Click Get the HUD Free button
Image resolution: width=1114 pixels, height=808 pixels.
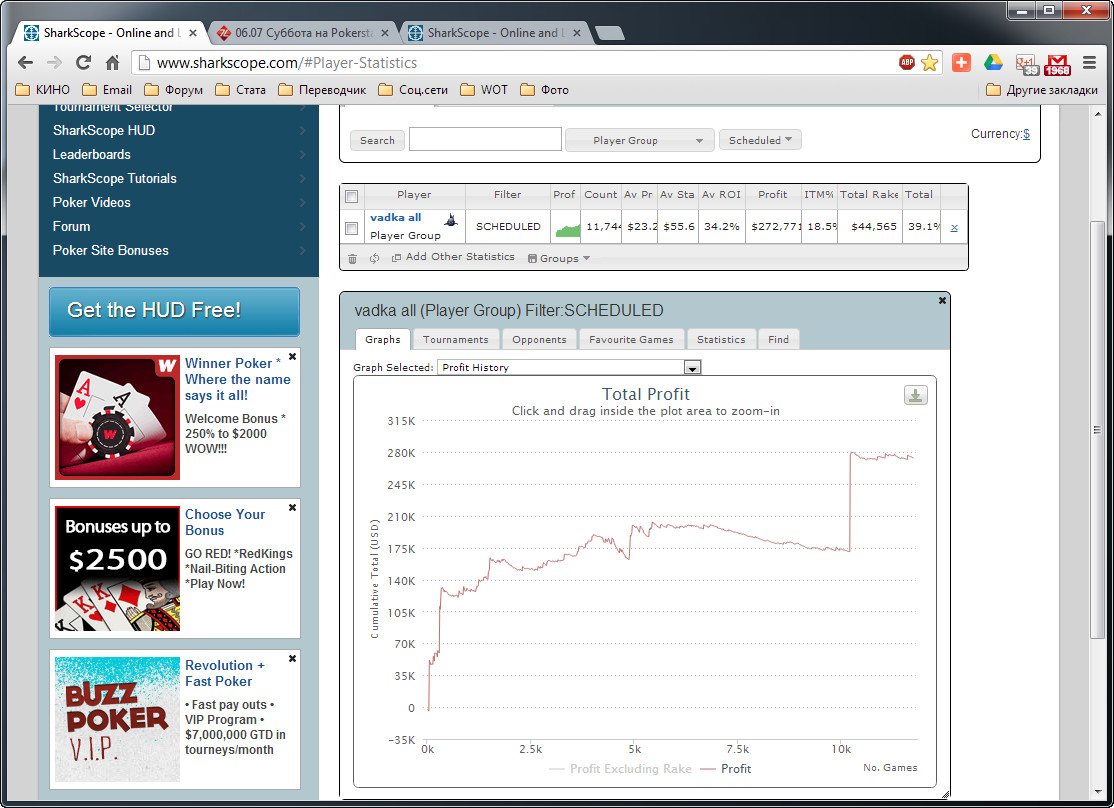pos(174,311)
